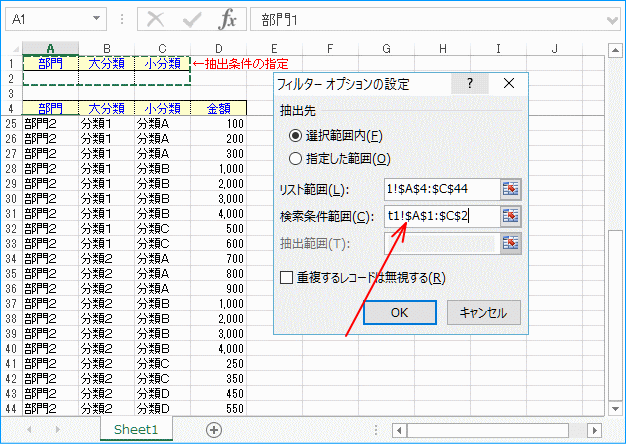Click the リスト範囲 input field
Viewport: 626px width, 444px height.
(x=438, y=188)
